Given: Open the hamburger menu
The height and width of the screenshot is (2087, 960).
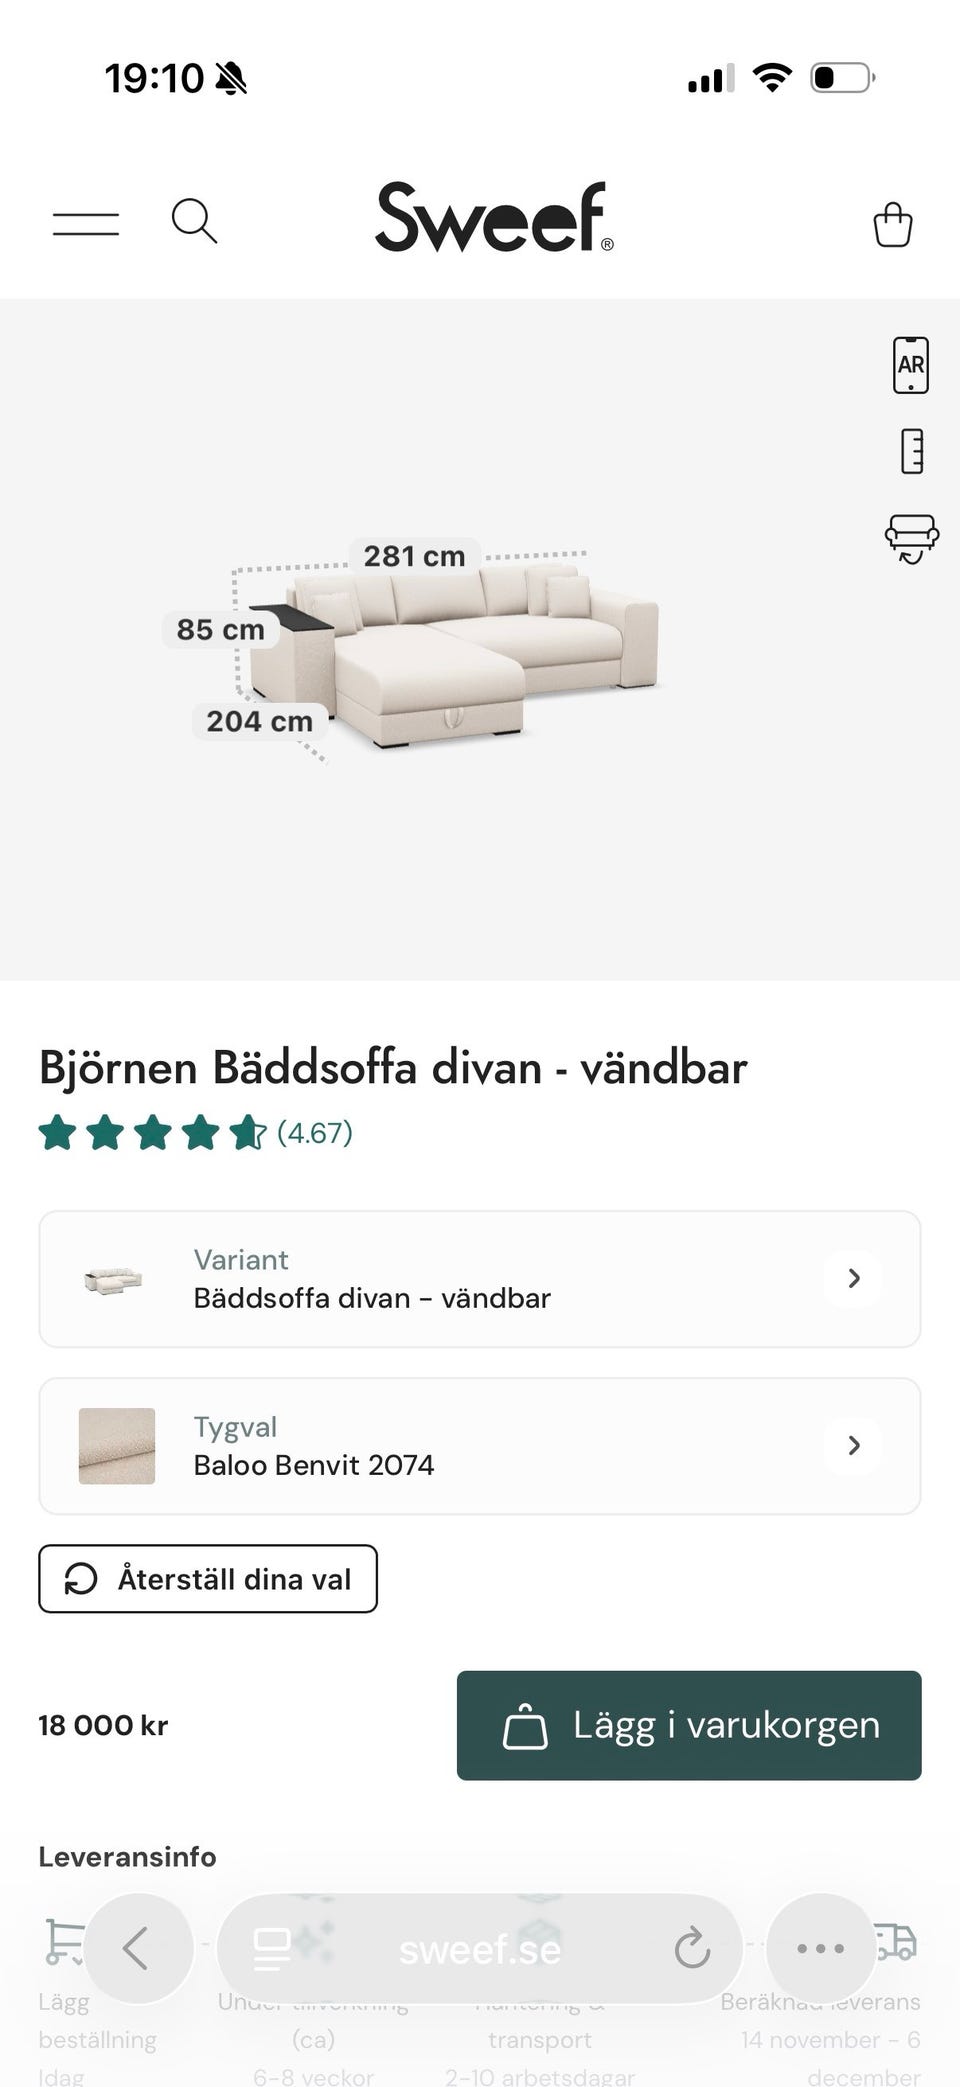Looking at the screenshot, I should pos(86,224).
